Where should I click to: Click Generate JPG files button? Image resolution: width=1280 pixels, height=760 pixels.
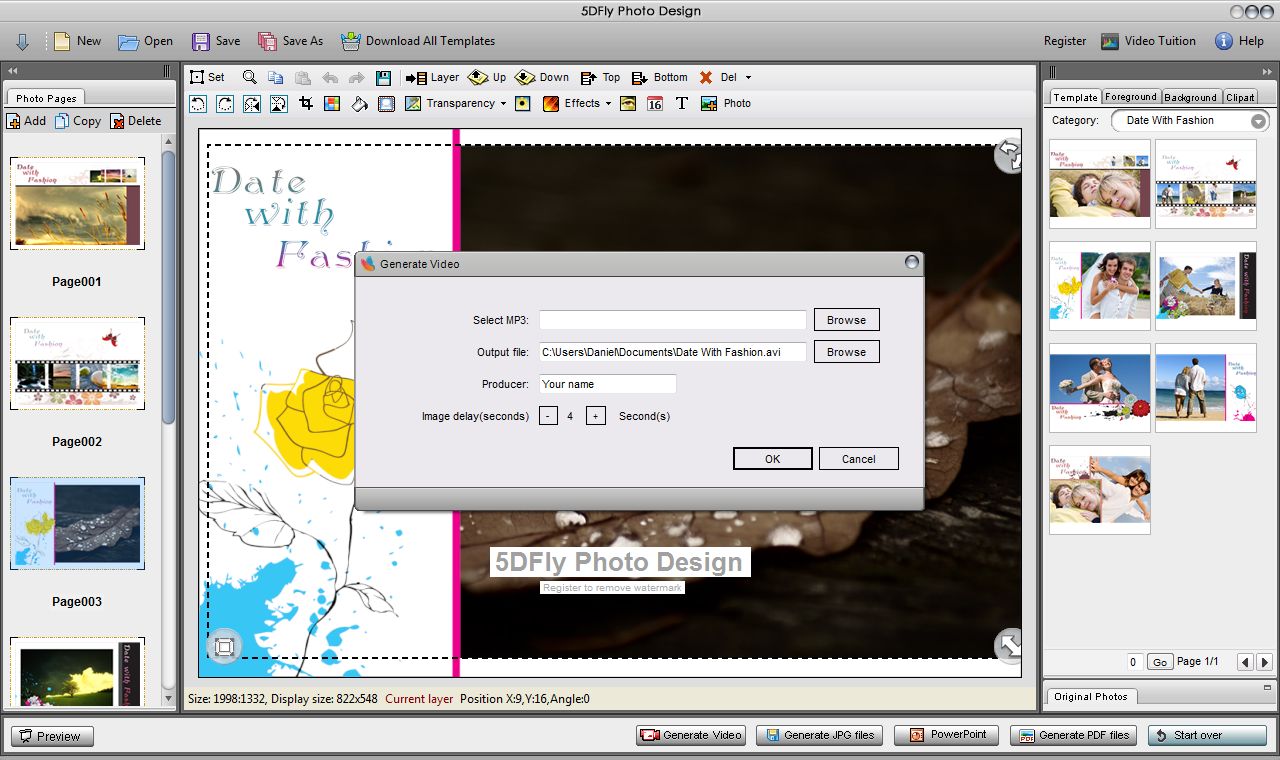[818, 735]
